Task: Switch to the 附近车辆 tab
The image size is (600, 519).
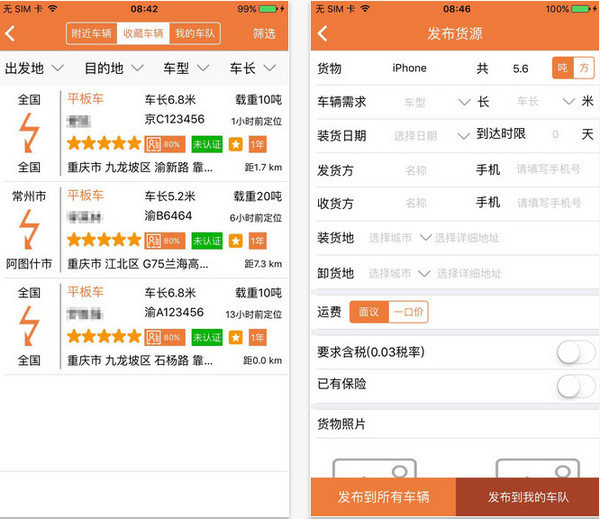Action: tap(91, 34)
